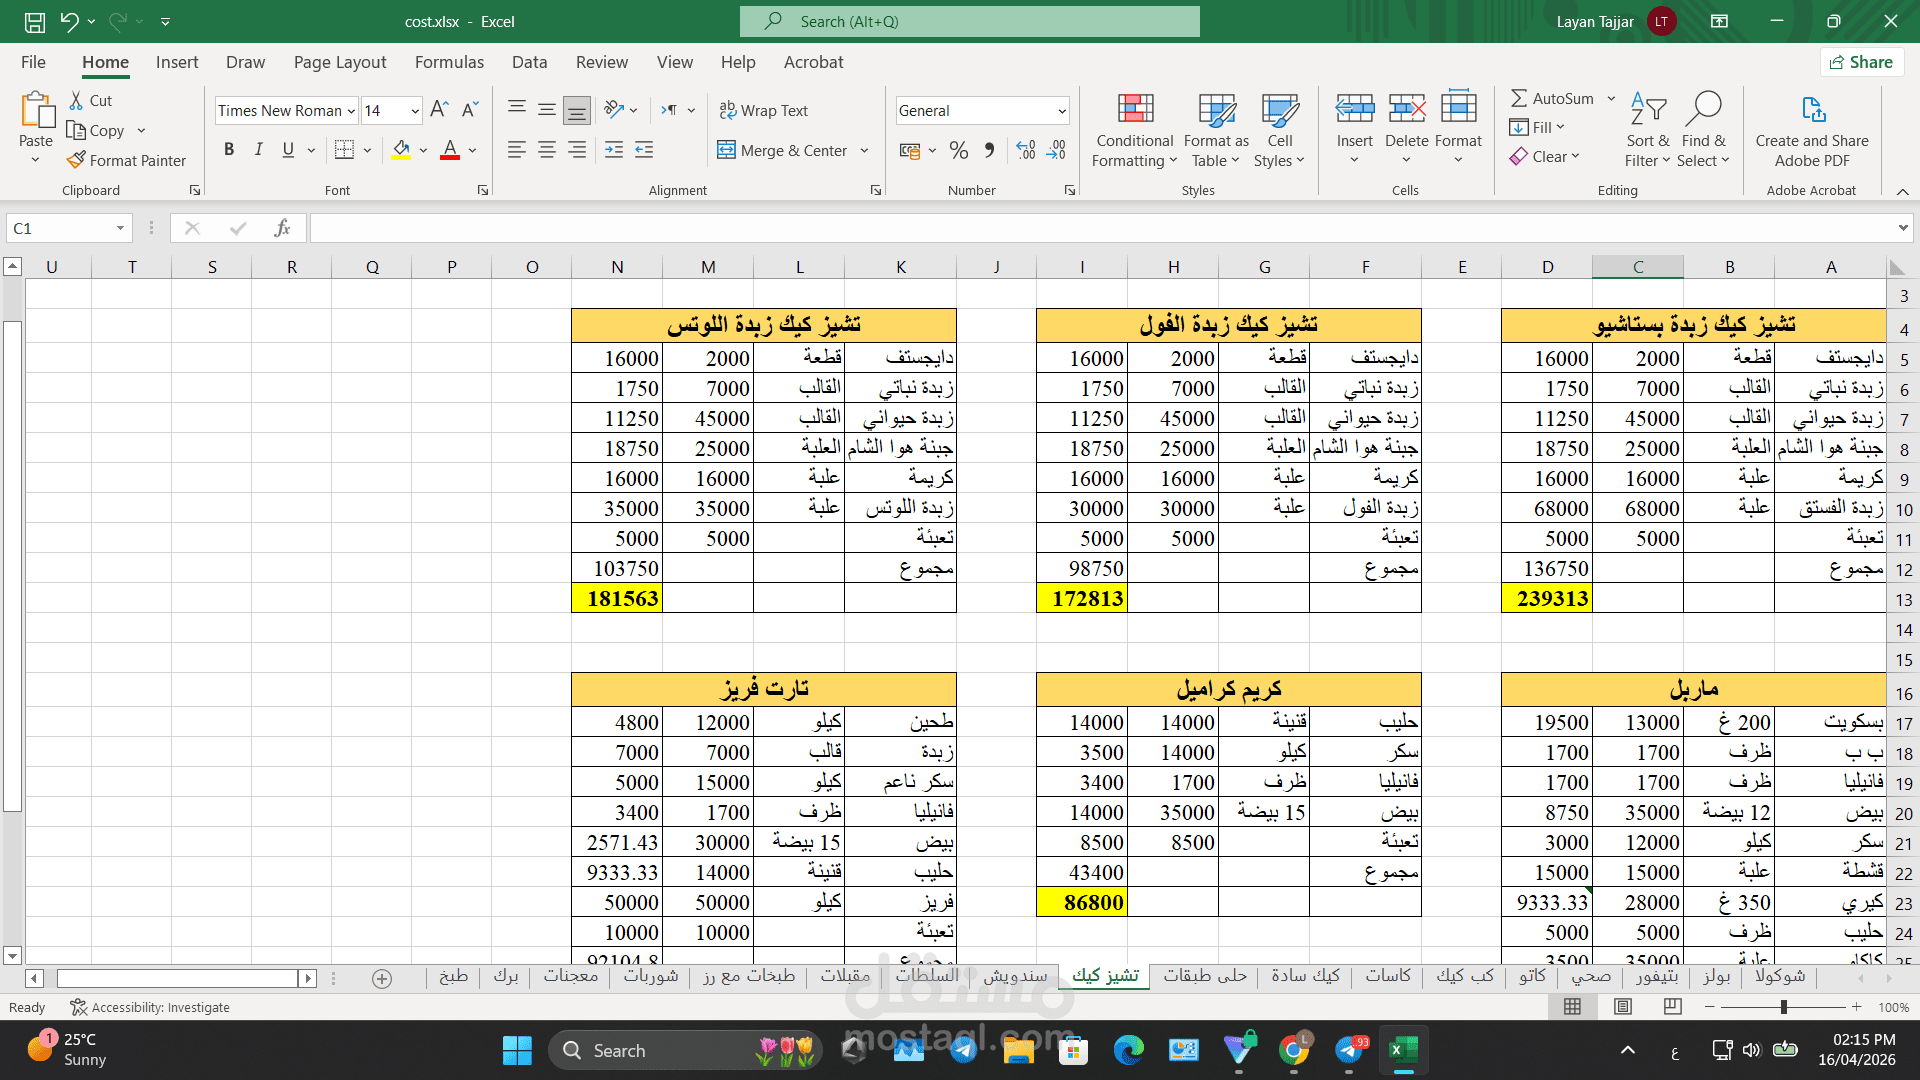Toggle Italic formatting
This screenshot has height=1080, width=1920.
(259, 150)
